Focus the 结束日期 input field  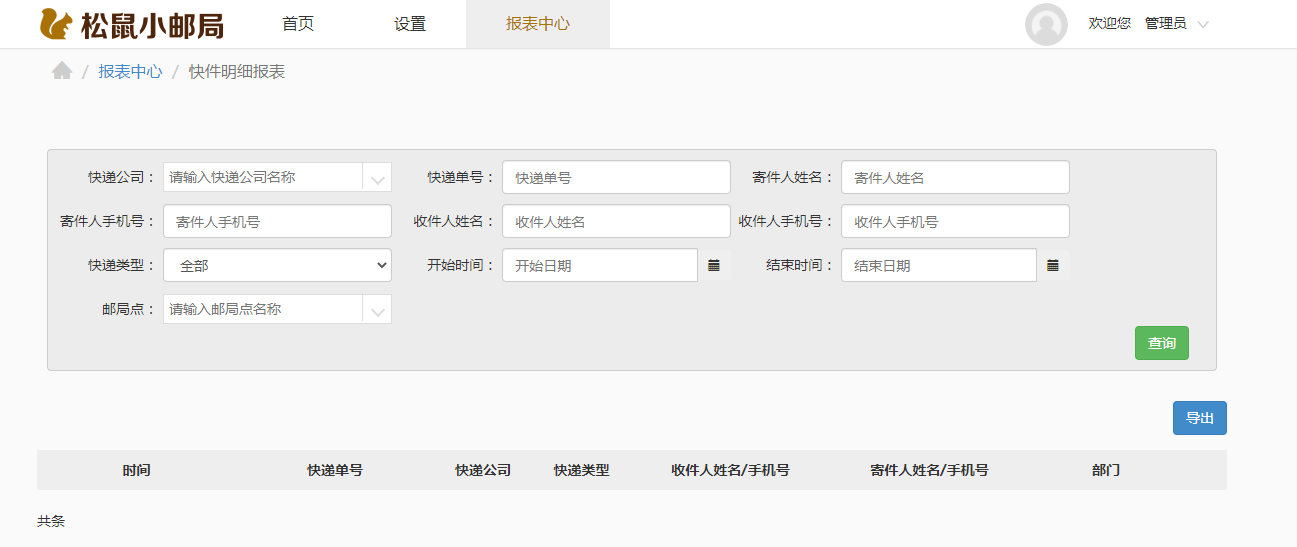point(939,265)
